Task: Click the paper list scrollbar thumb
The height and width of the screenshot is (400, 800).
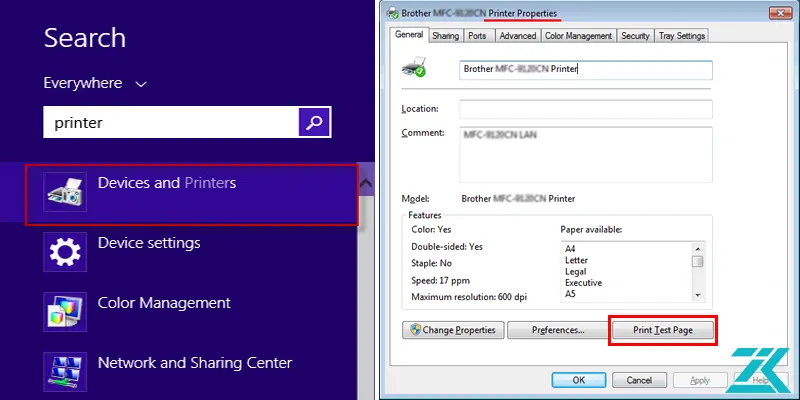Action: (x=697, y=261)
